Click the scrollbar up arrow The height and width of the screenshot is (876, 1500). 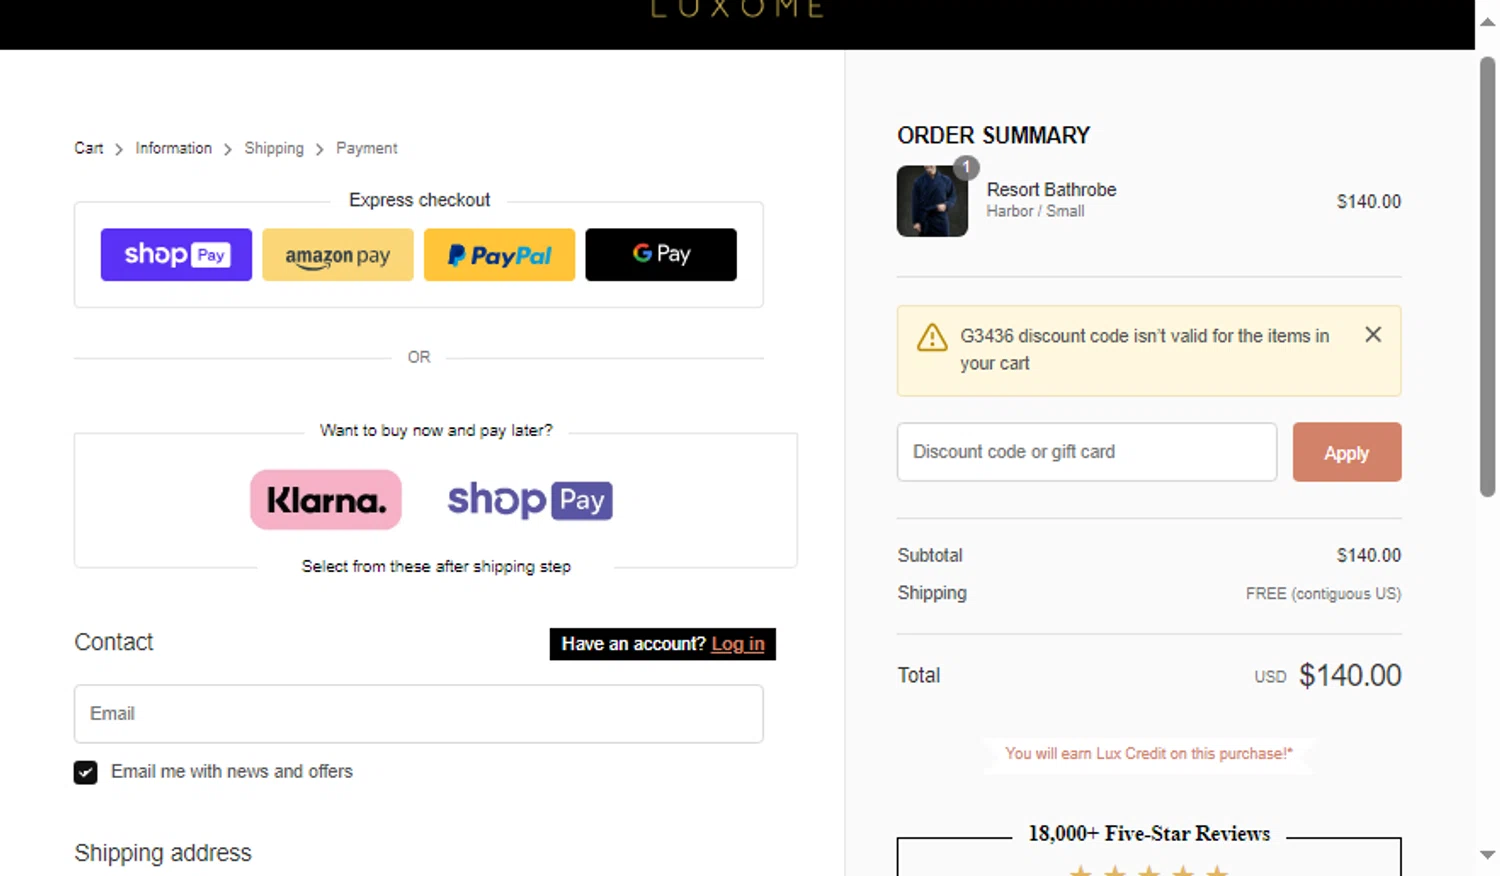pyautogui.click(x=1488, y=21)
